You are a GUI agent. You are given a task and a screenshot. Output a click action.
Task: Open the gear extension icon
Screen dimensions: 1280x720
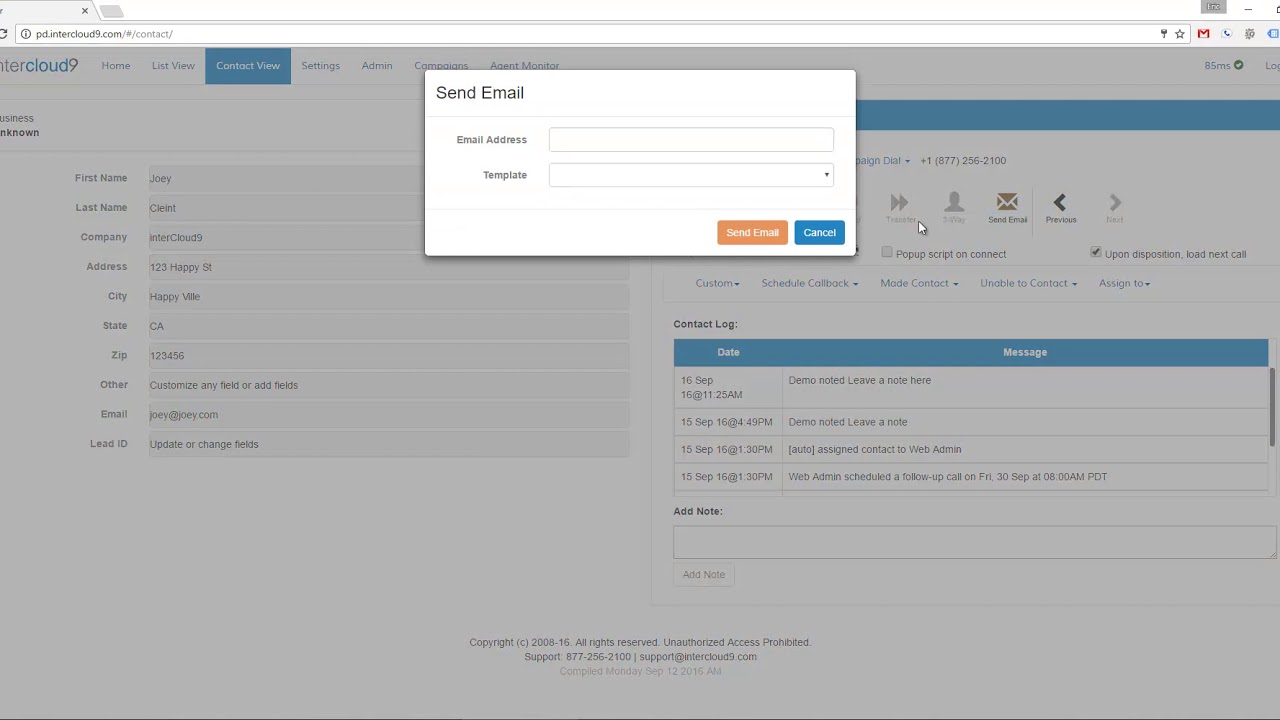coord(1250,34)
